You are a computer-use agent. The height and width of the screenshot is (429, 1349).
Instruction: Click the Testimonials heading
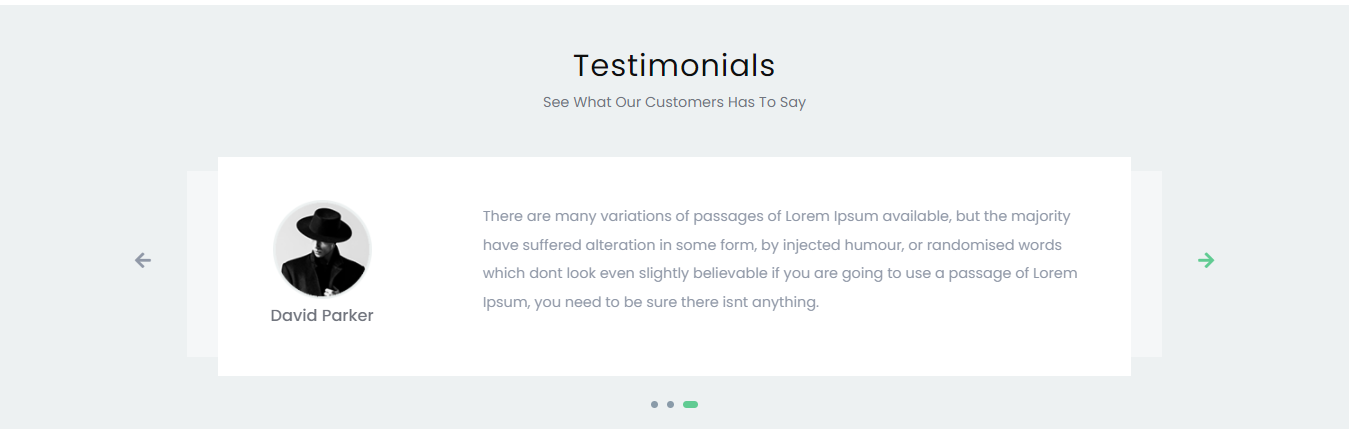click(674, 65)
